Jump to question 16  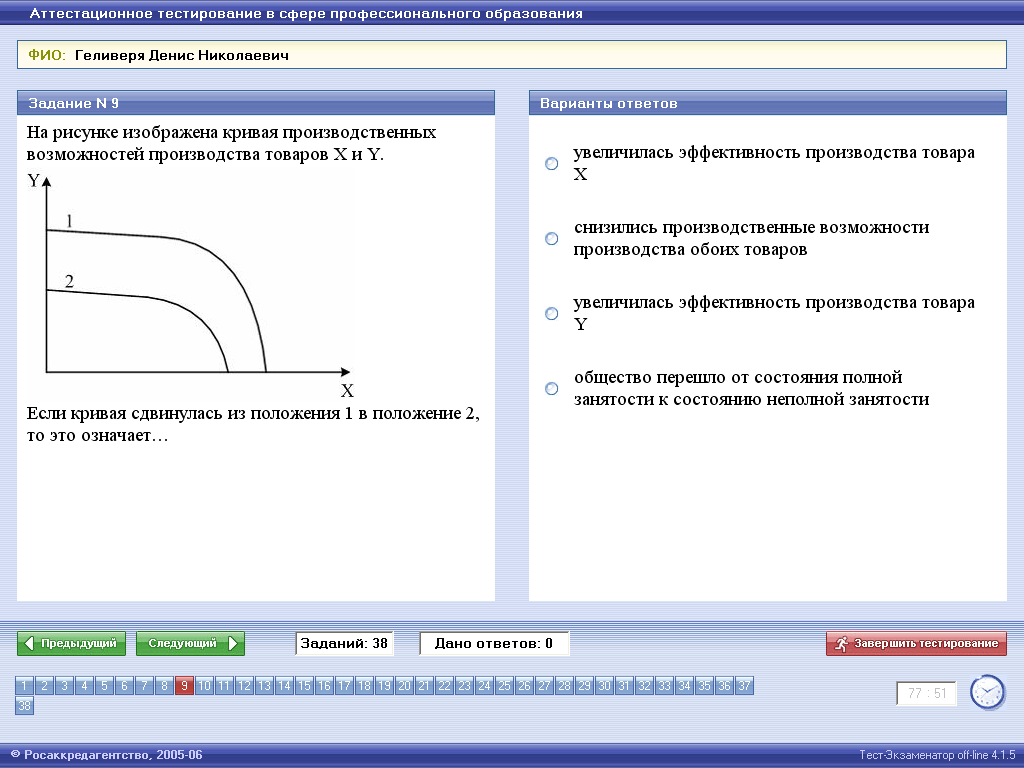coord(324,686)
